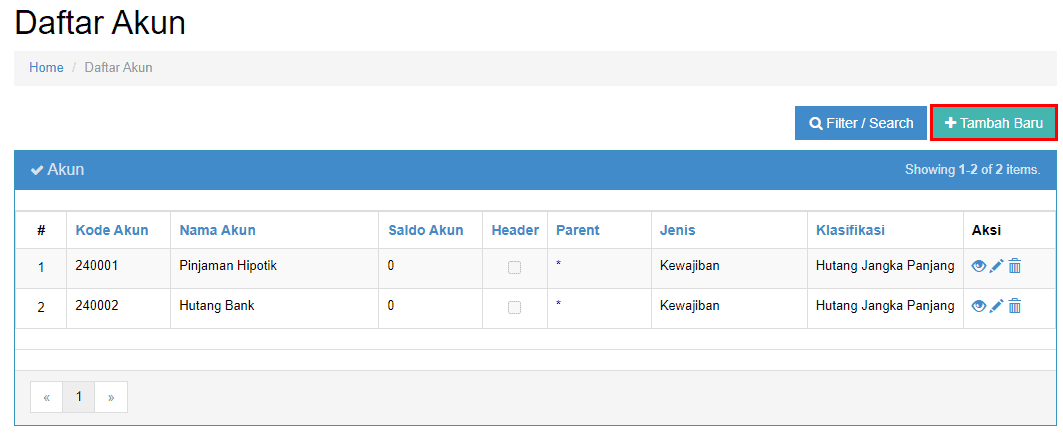Sort table by Nama Akun column
The image size is (1063, 442).
[218, 230]
